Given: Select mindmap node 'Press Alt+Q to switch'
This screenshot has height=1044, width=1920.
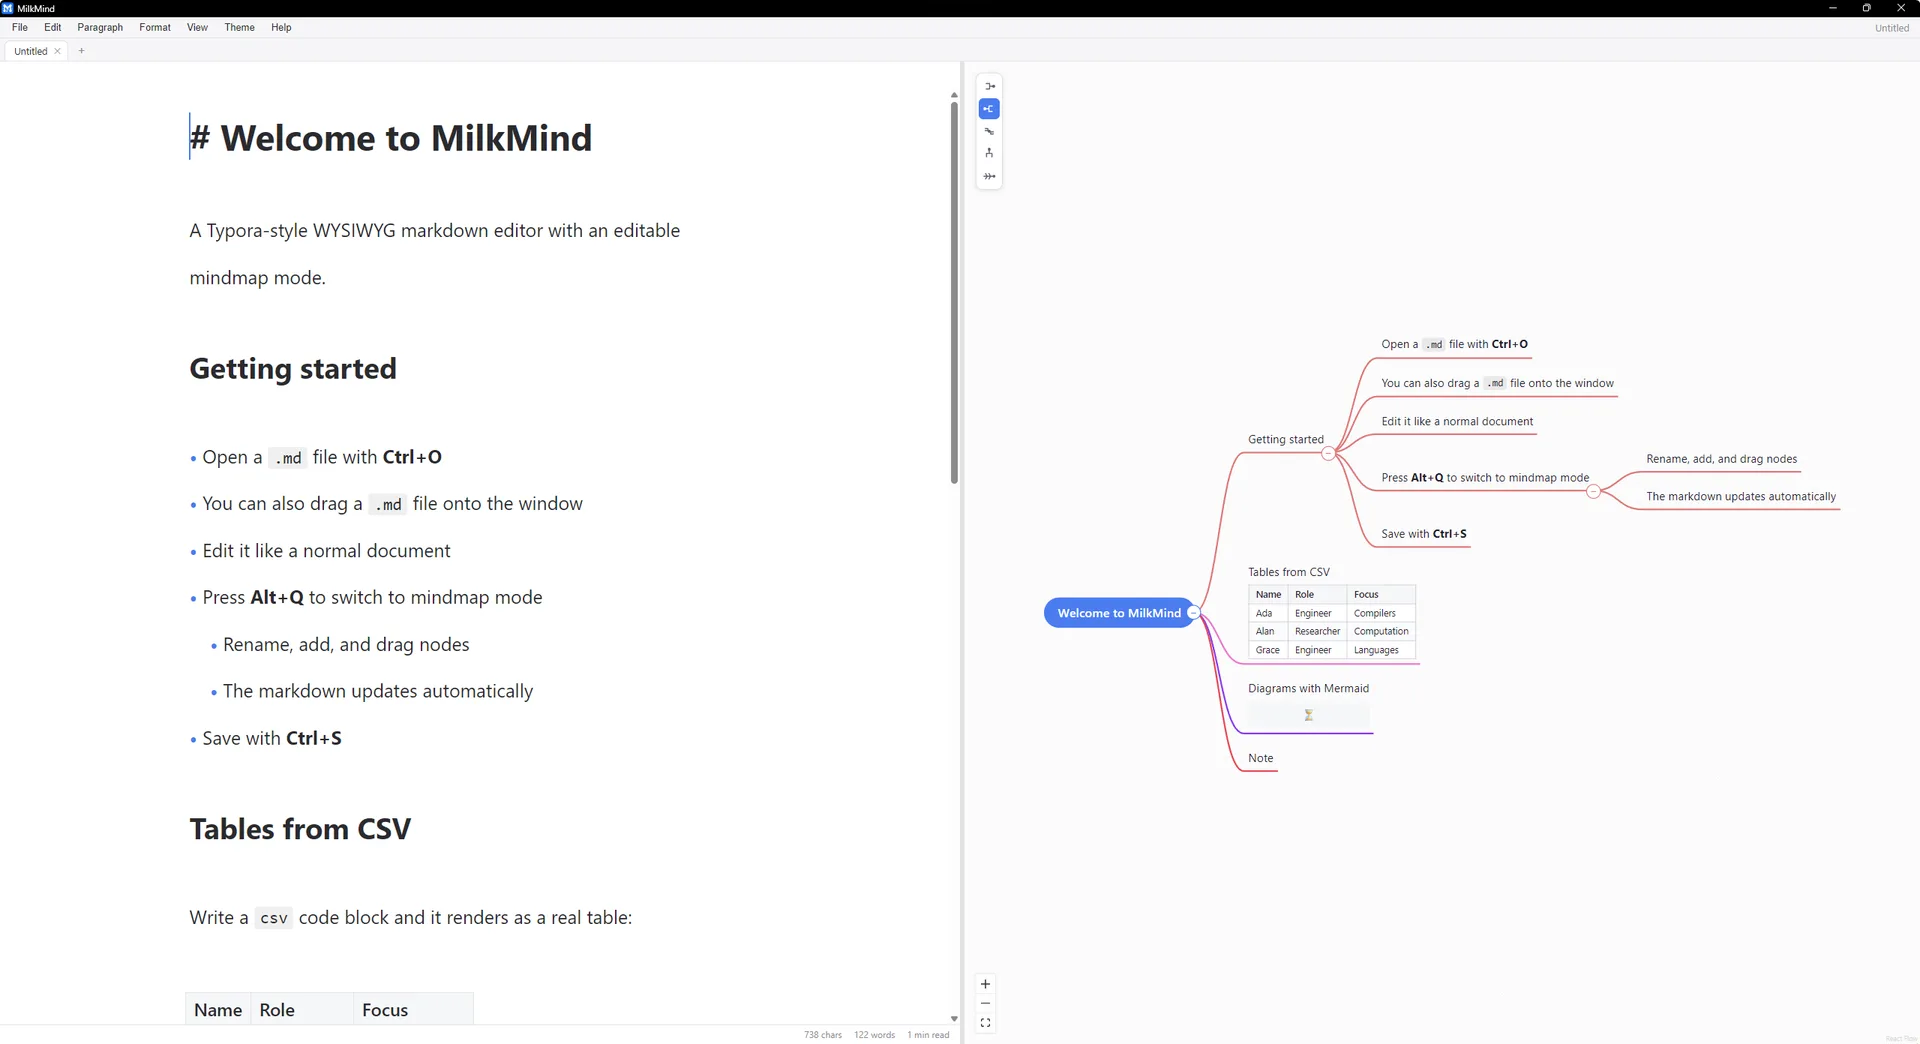Looking at the screenshot, I should pos(1485,478).
